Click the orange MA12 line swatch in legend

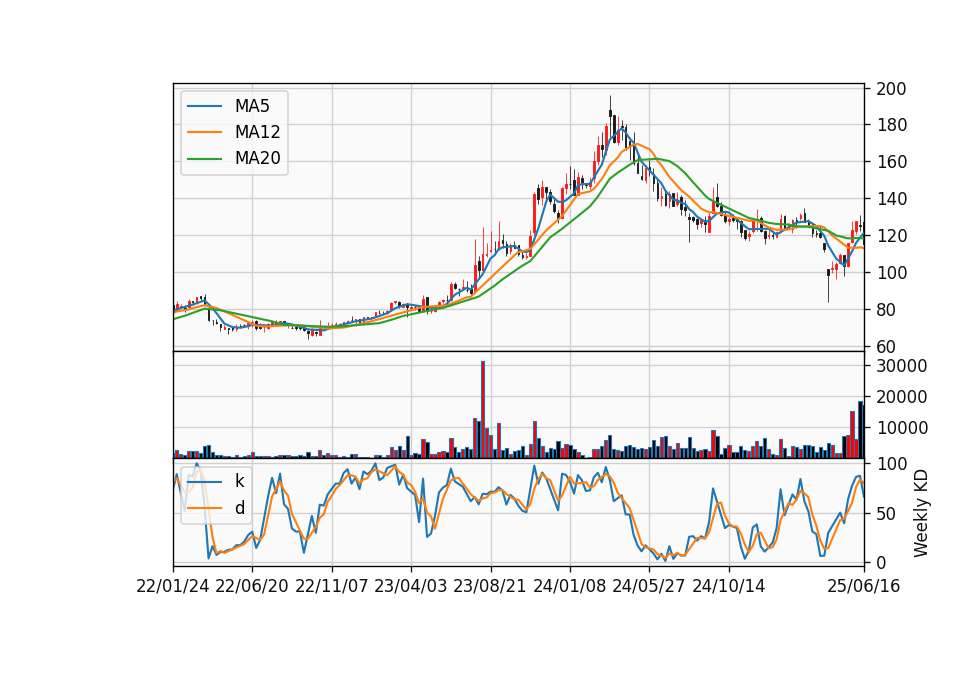coord(204,132)
